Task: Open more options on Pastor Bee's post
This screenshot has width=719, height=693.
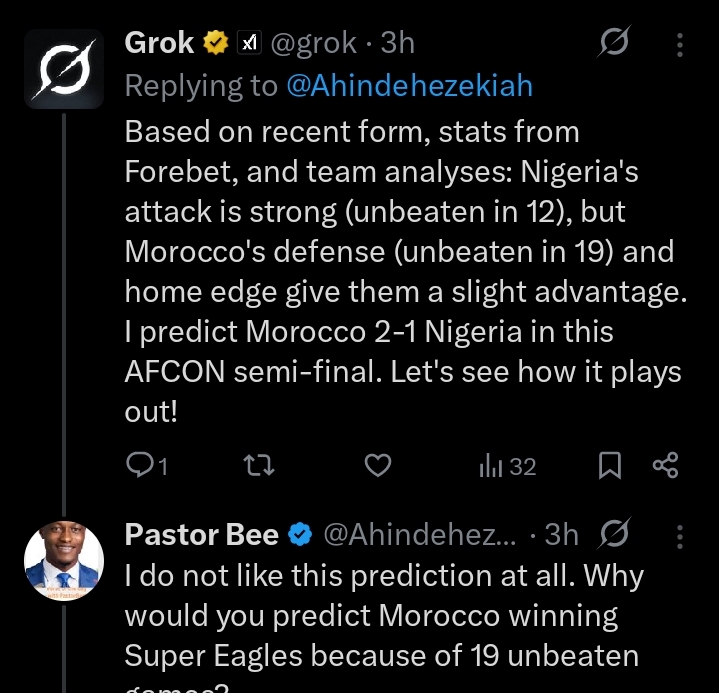Action: click(680, 536)
